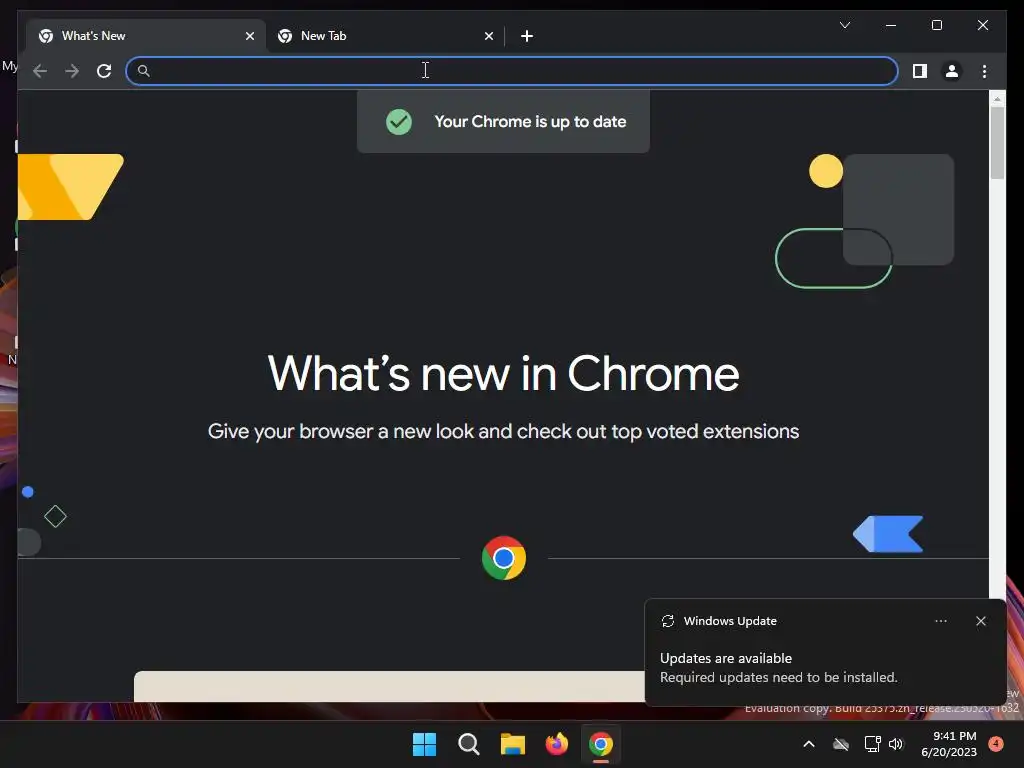Open the side panel icon
The image size is (1024, 768).
coord(920,71)
